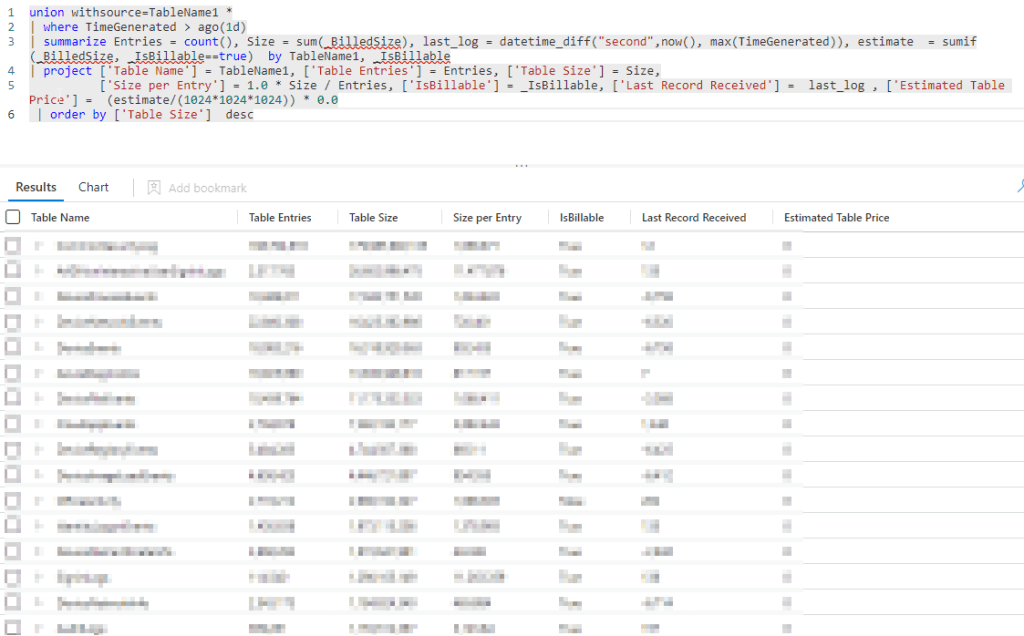Switch to the Results tab

[x=36, y=187]
